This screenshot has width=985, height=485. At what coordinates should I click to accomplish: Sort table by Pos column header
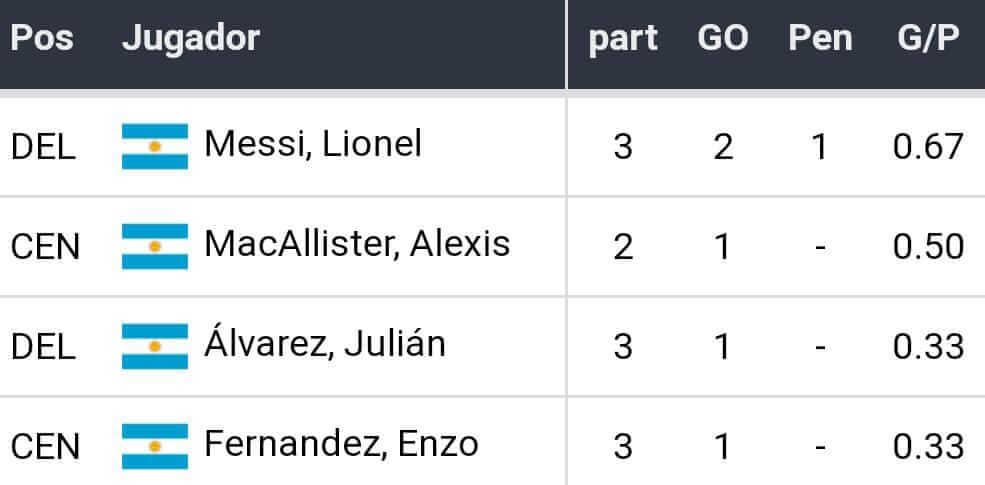(x=41, y=39)
